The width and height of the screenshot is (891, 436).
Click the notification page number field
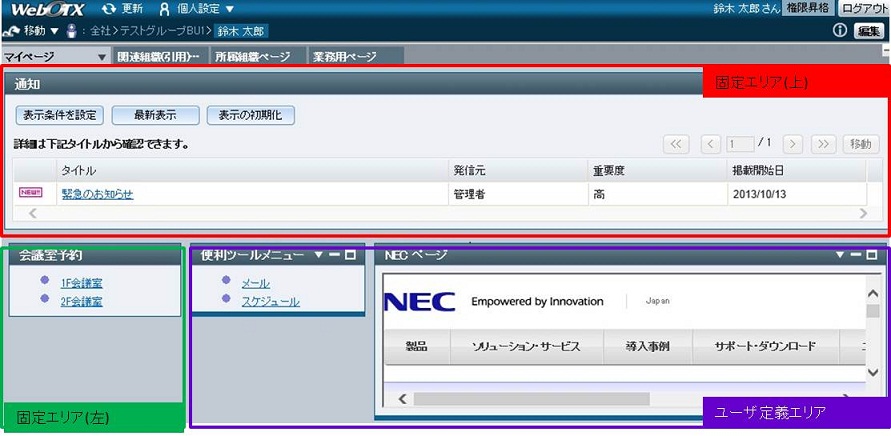[x=741, y=144]
